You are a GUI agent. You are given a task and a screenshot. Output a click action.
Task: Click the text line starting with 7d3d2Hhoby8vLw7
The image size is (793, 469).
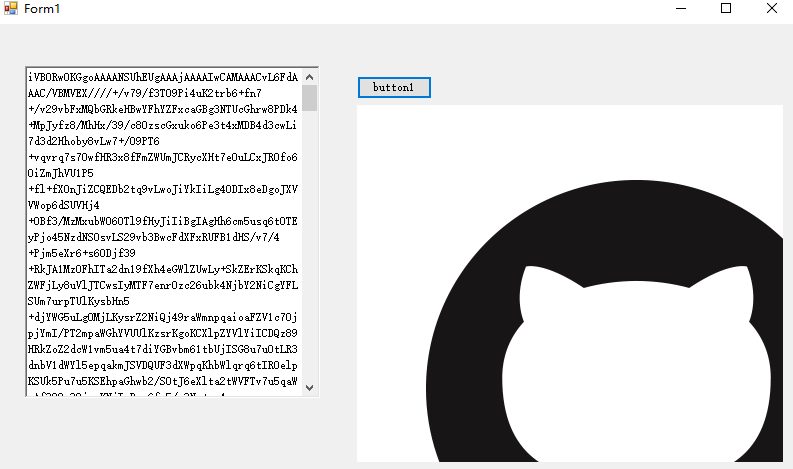coord(94,141)
